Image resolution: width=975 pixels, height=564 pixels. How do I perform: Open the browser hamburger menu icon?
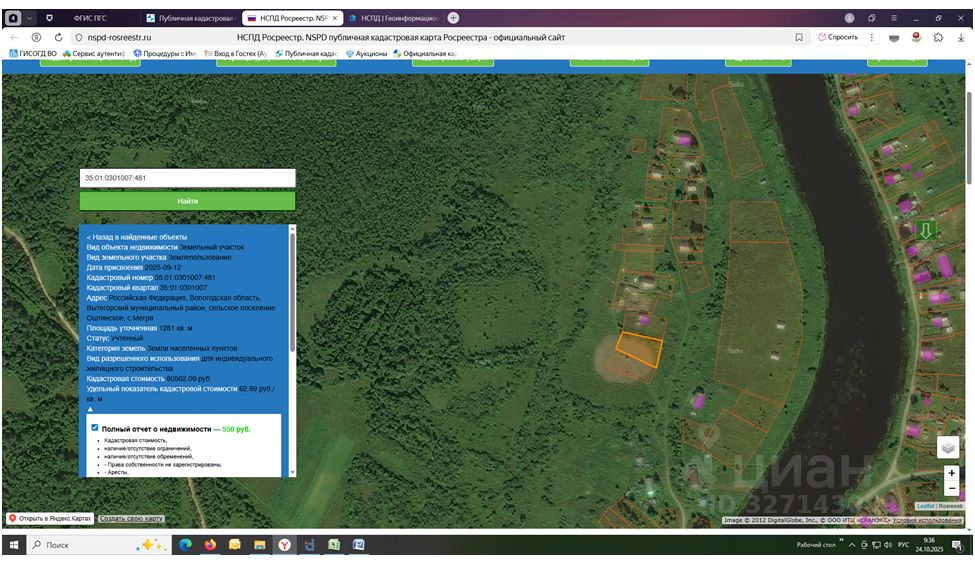(894, 18)
